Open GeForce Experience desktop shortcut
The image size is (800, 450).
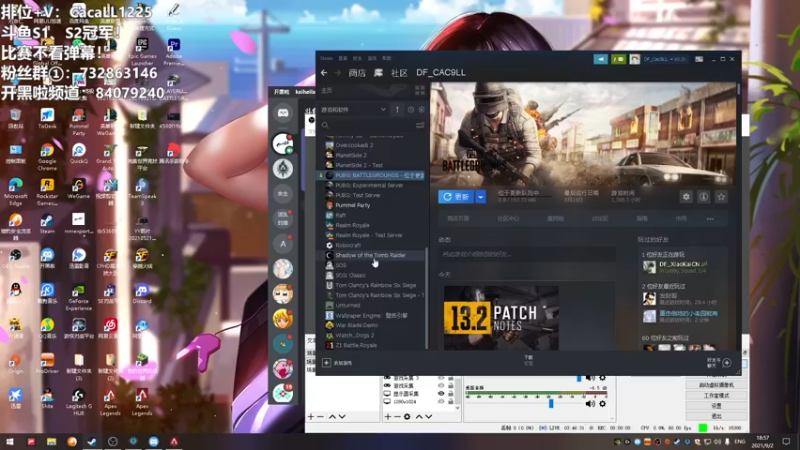tap(79, 297)
